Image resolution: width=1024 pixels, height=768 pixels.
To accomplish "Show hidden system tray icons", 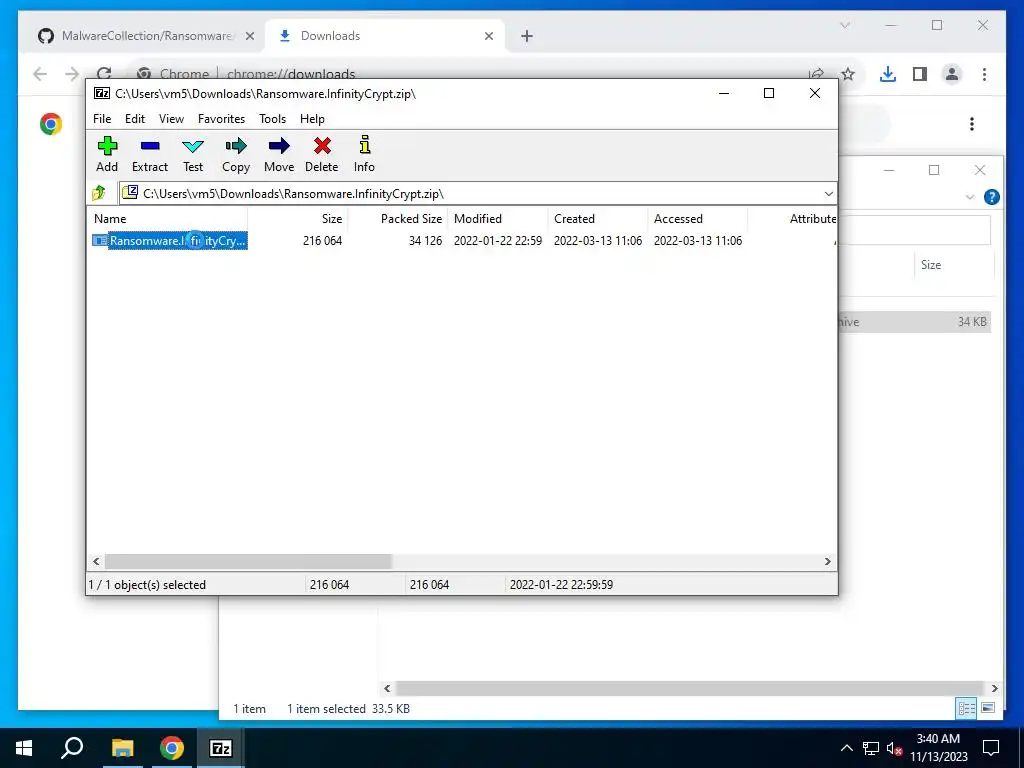I will 846,748.
